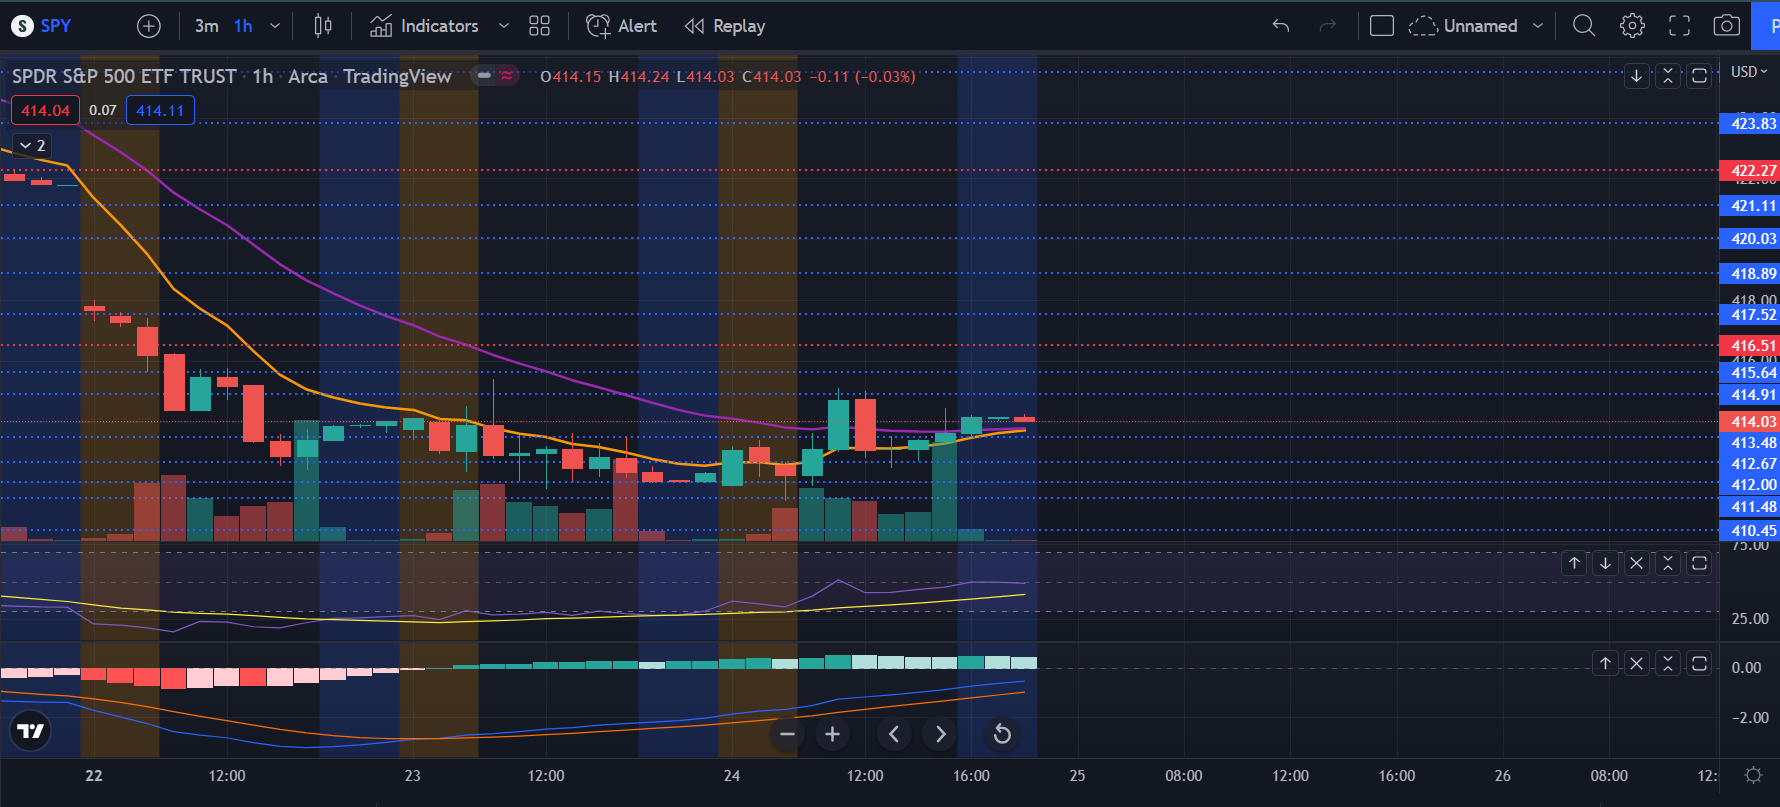Click the current price 414.03 label
1780x807 pixels.
1749,422
